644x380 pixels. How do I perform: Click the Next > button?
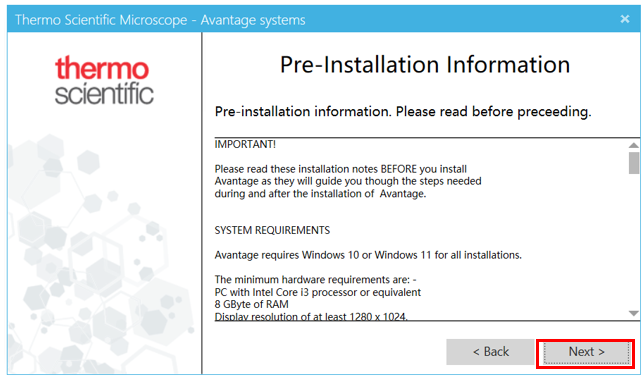(586, 352)
